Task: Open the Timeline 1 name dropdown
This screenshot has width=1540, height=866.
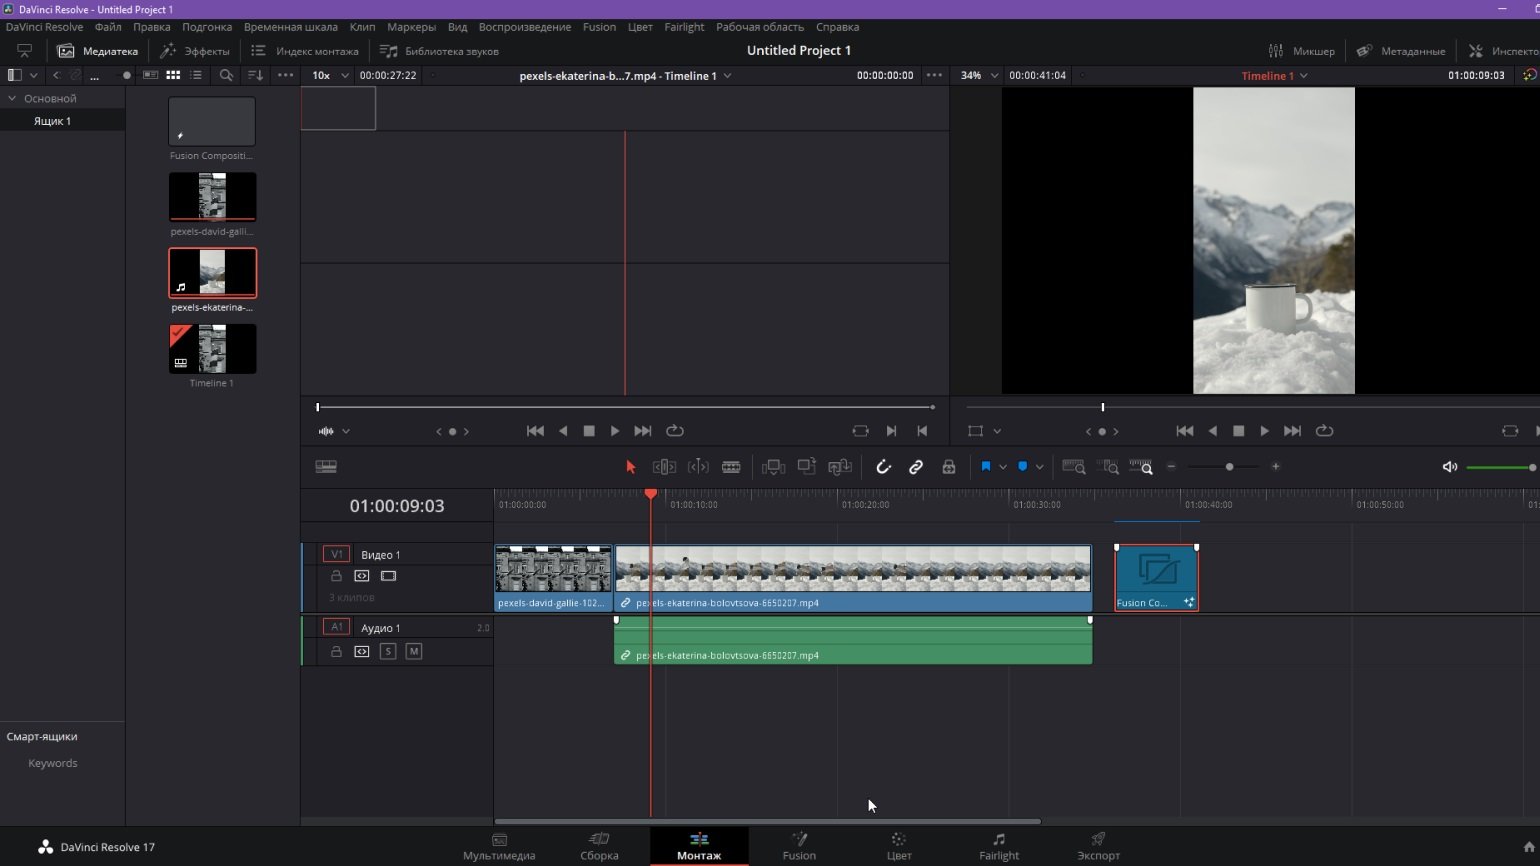Action: click(1274, 75)
